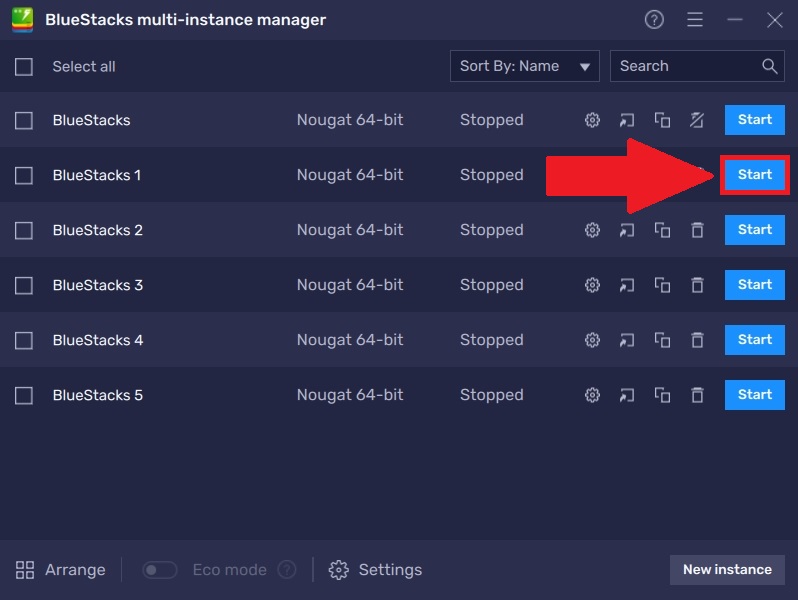
Task: Open settings gear for BlueStacks 2
Action: (592, 230)
